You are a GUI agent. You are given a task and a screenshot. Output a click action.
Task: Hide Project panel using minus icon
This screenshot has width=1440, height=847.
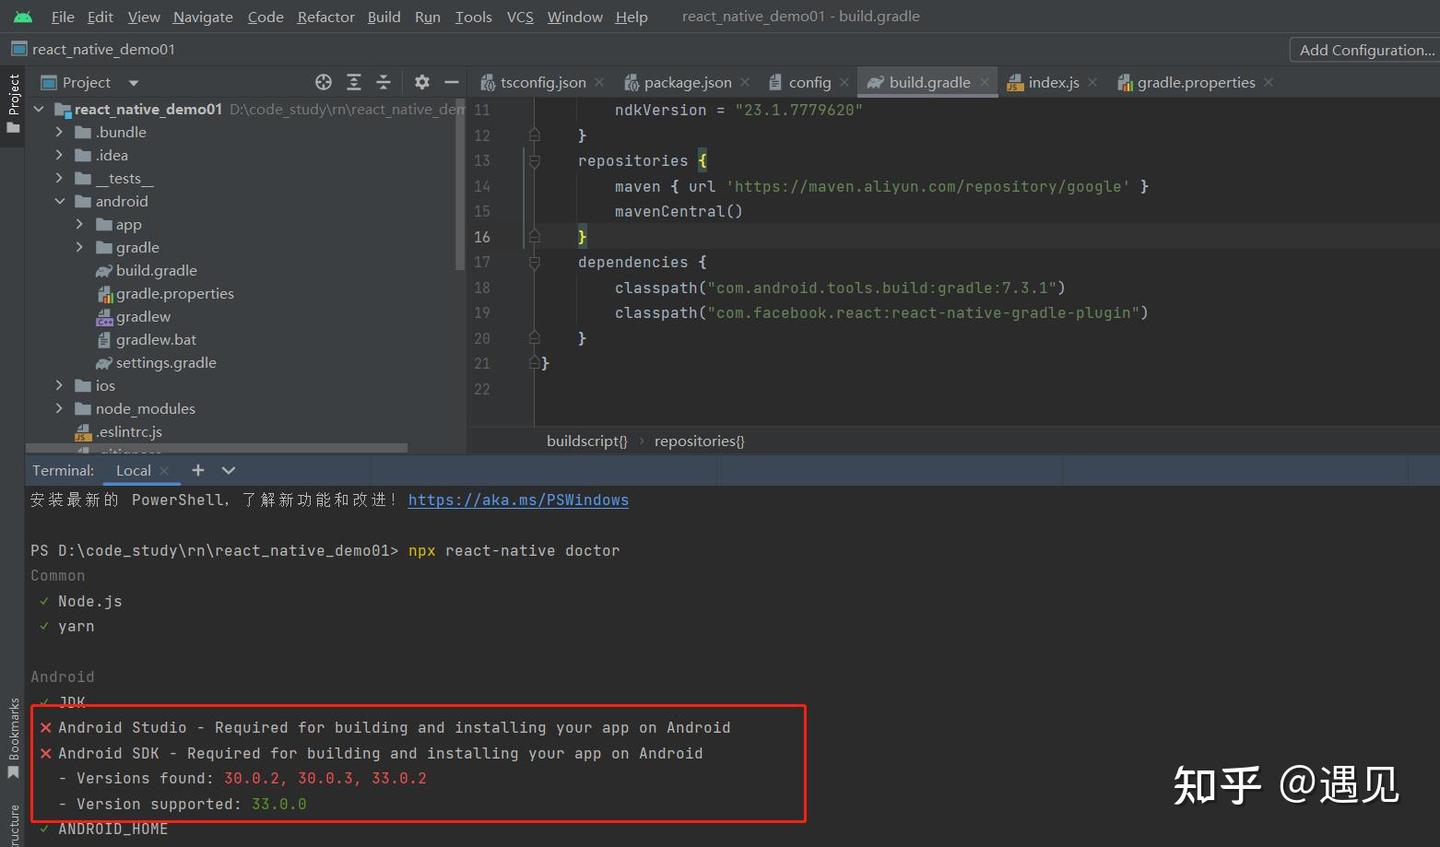(449, 82)
